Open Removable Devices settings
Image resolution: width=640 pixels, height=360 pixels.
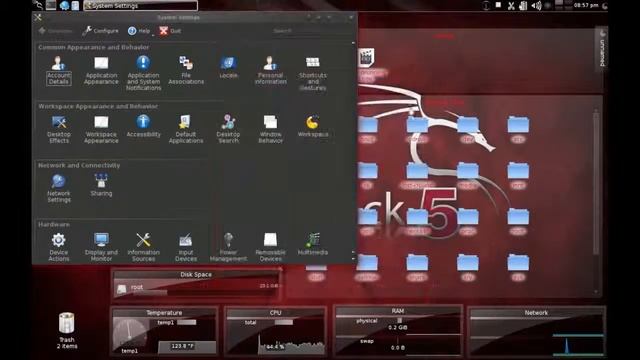270,247
